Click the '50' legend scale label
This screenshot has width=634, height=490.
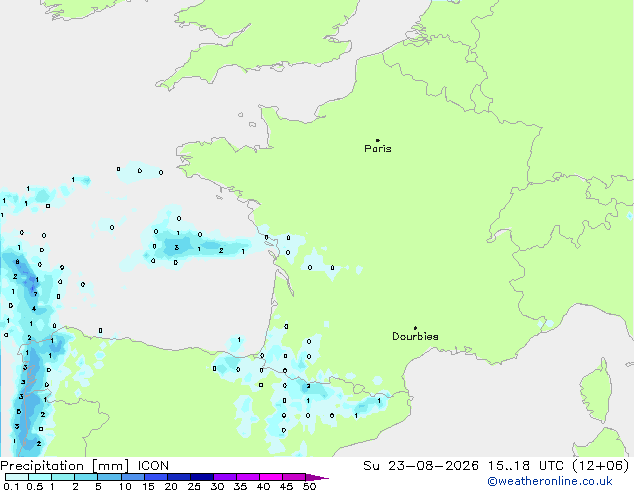click(x=309, y=486)
